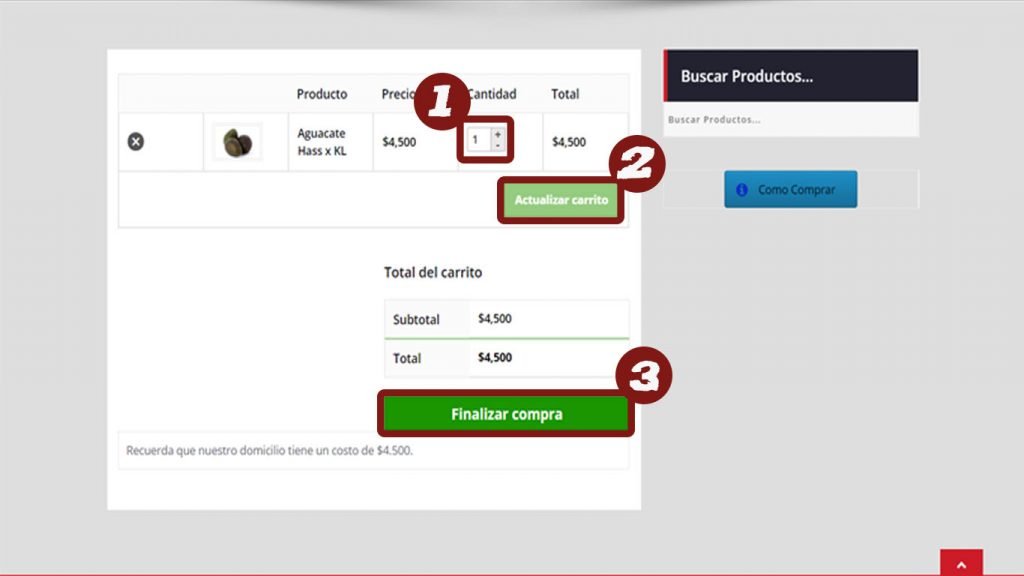This screenshot has width=1024, height=576.
Task: Click the info icon on Como Comprar
Action: (x=742, y=189)
